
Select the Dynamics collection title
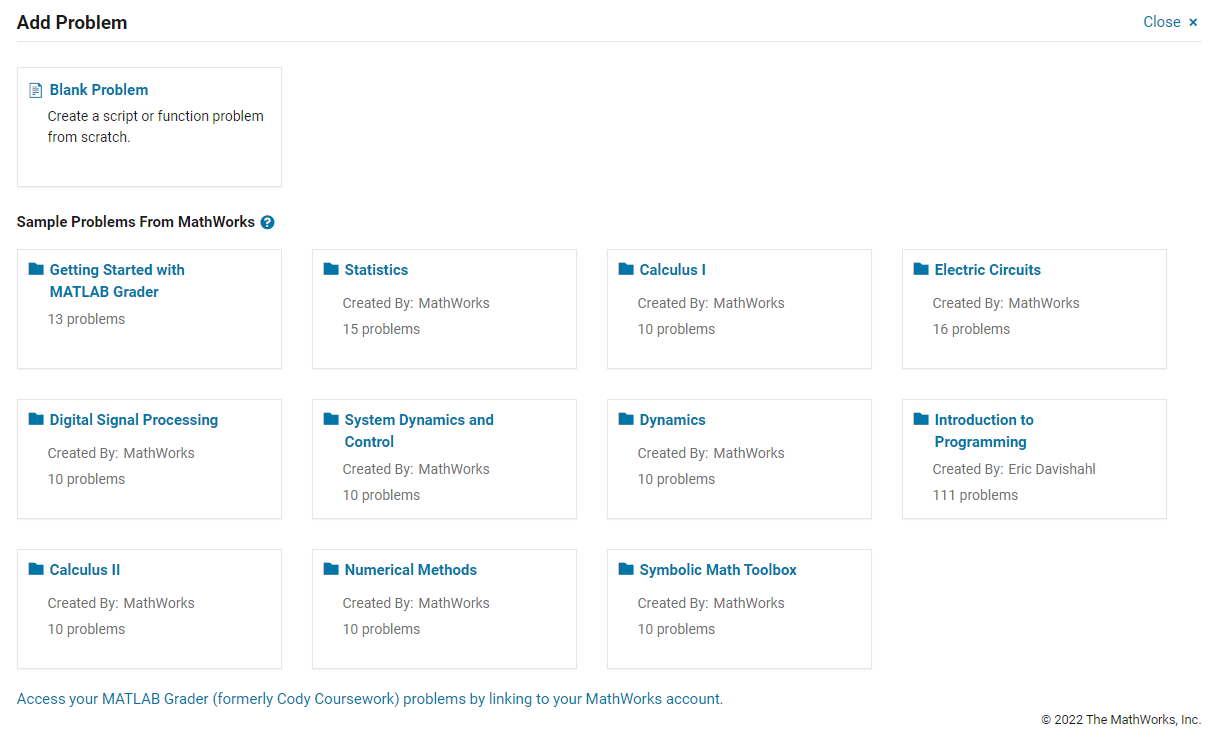(672, 420)
